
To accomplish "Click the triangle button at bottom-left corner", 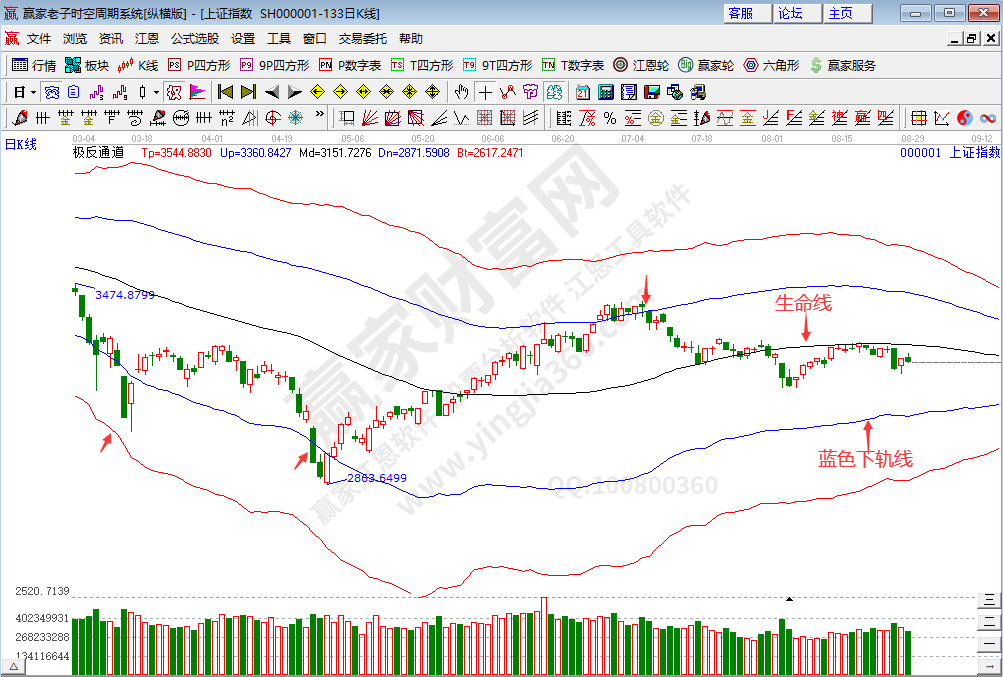I will (x=14, y=665).
